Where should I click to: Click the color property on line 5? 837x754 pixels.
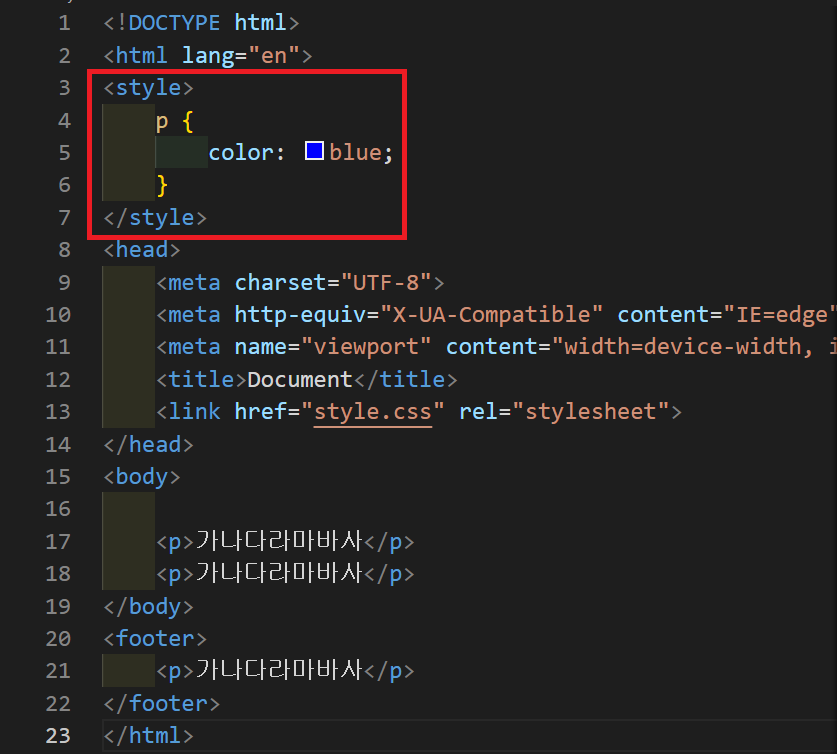click(x=241, y=153)
